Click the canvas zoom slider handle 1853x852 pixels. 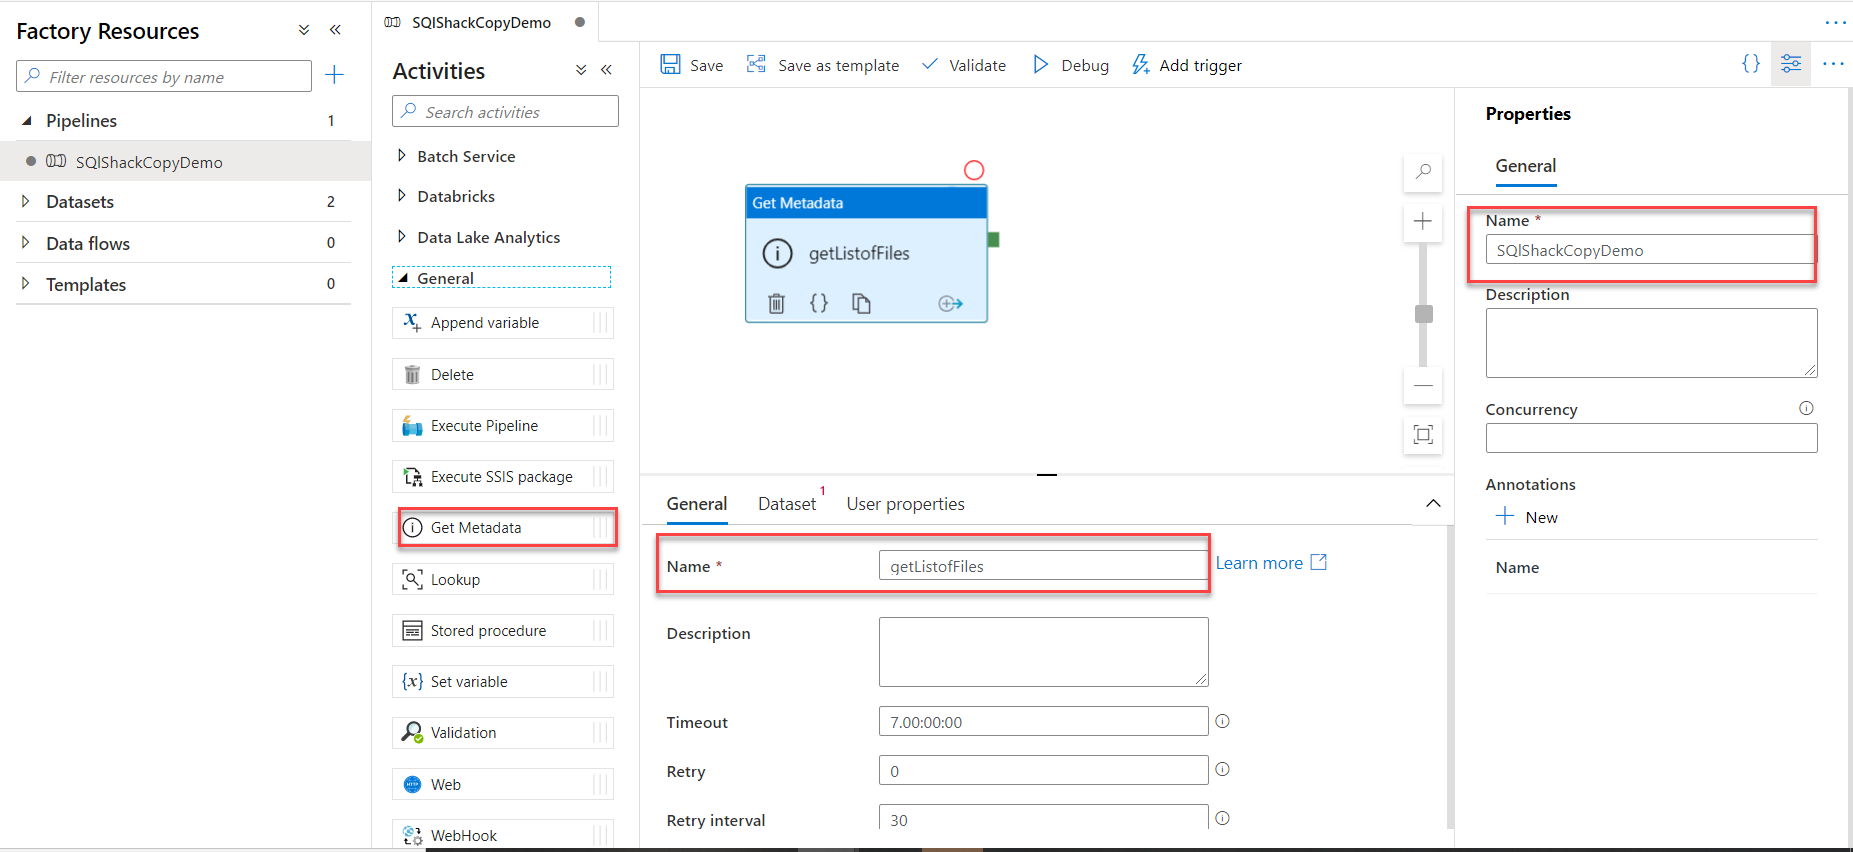(1424, 314)
